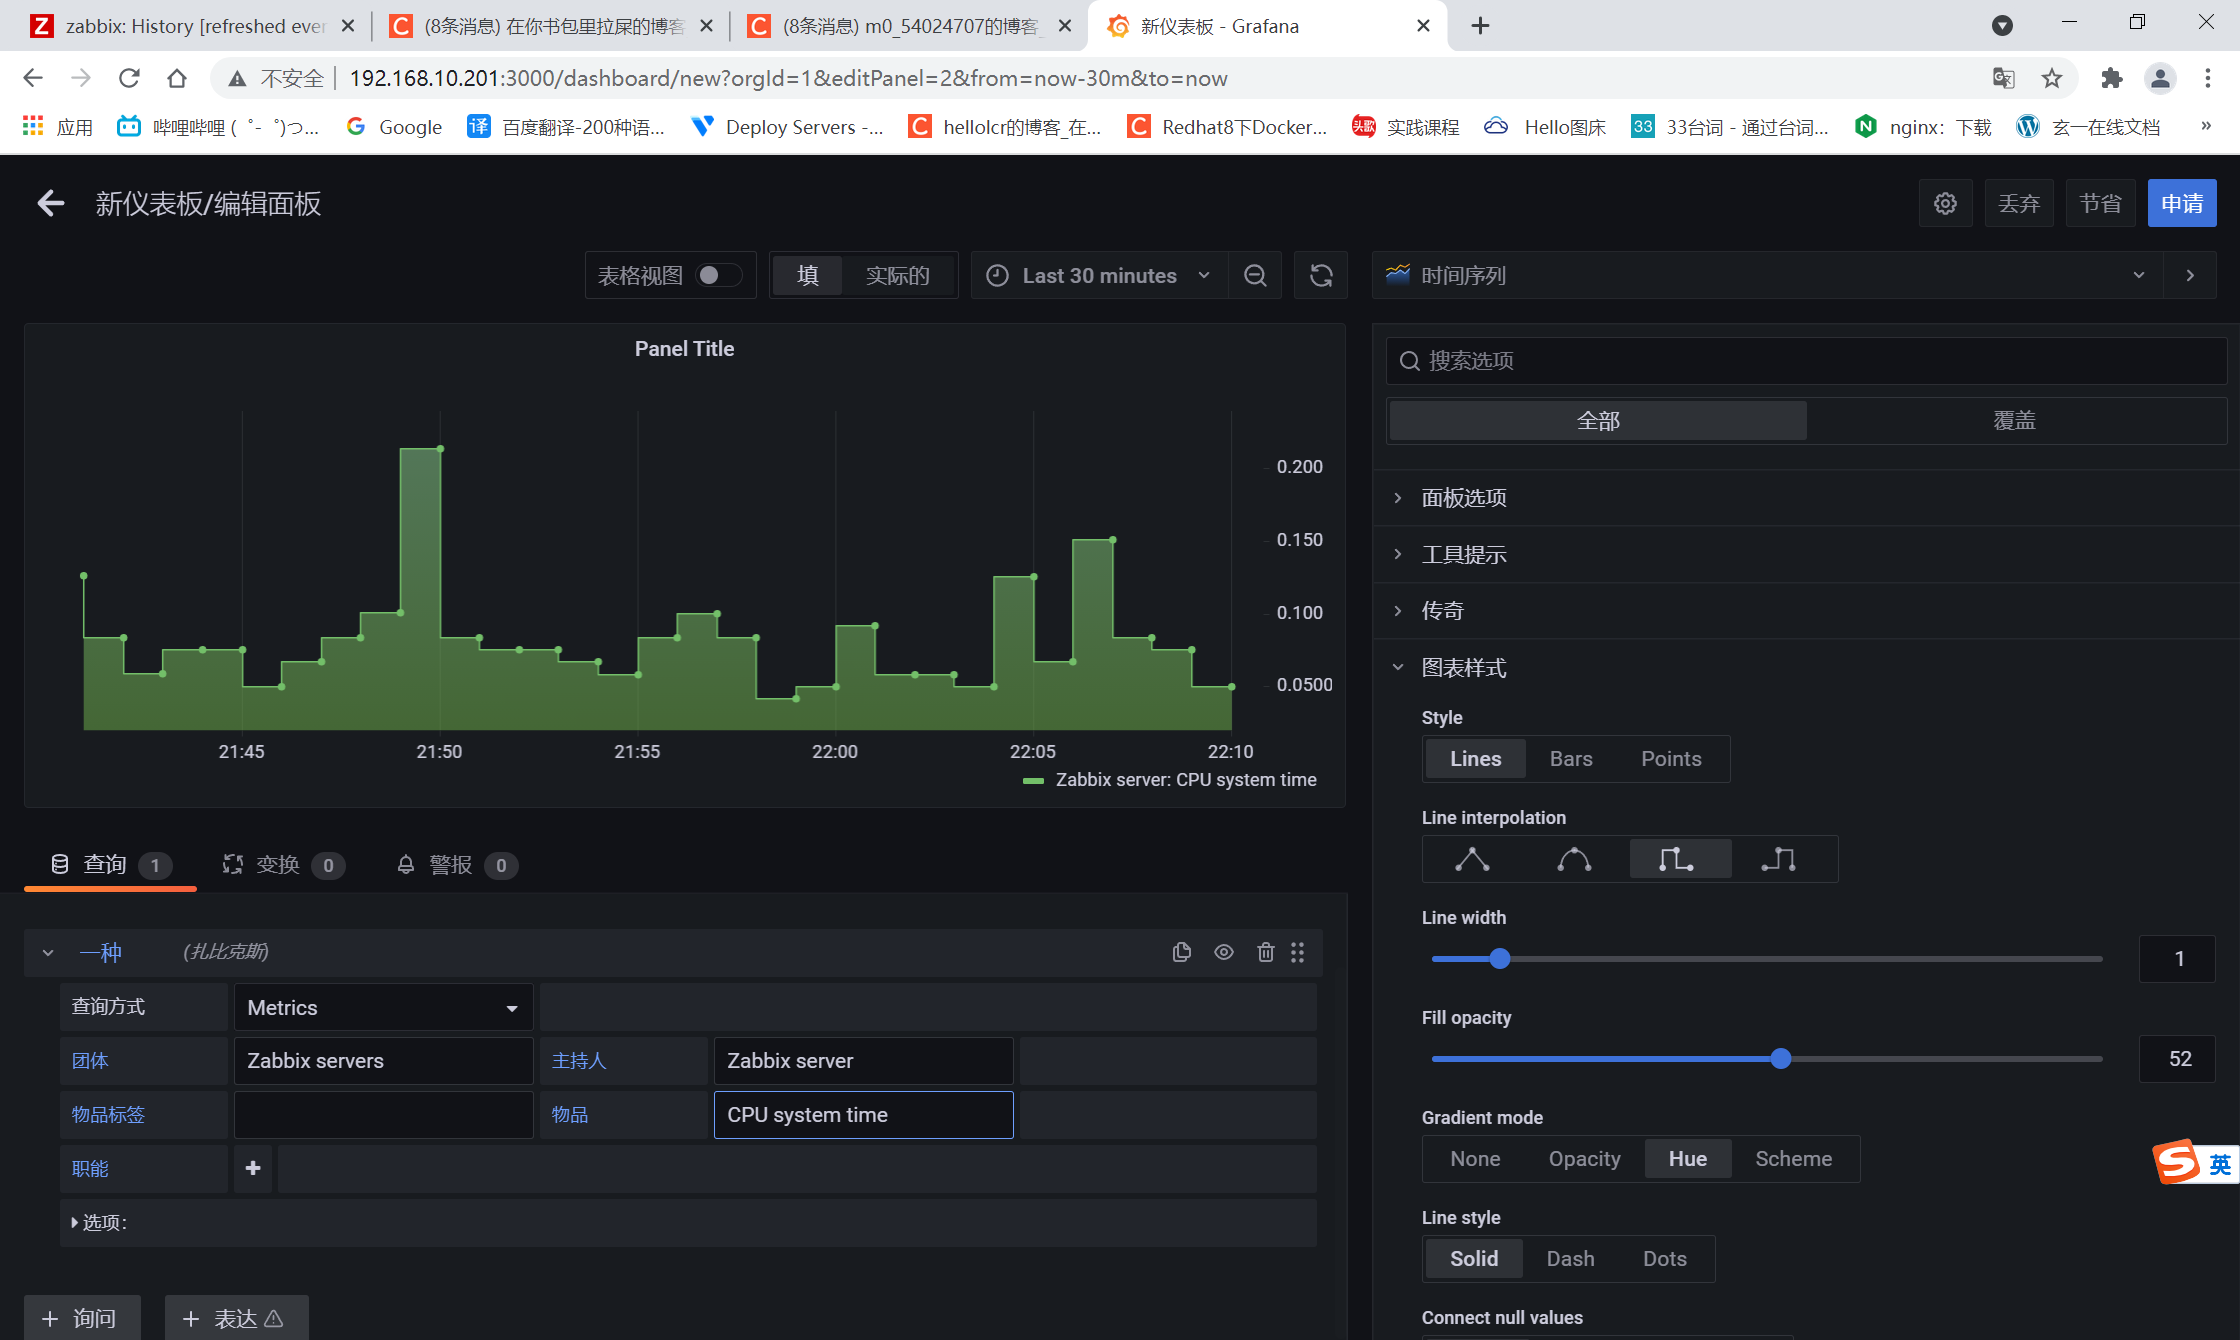Click the legend color swatch for Zabbix server
Screen dimensions: 2240x1340
1033,781
